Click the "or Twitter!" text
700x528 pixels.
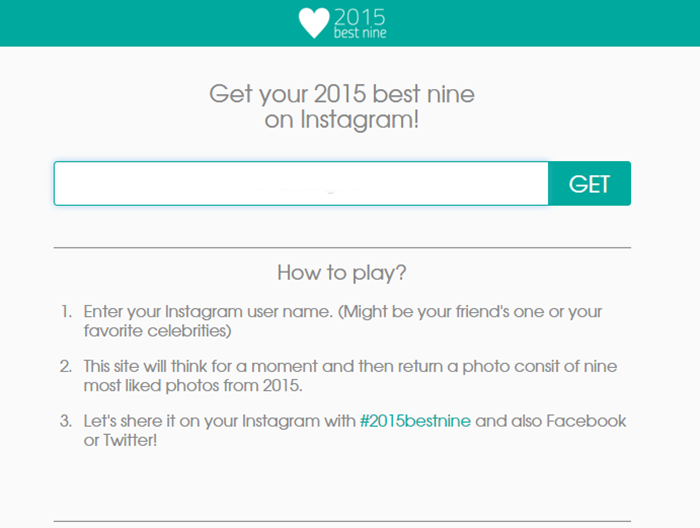tap(121, 441)
